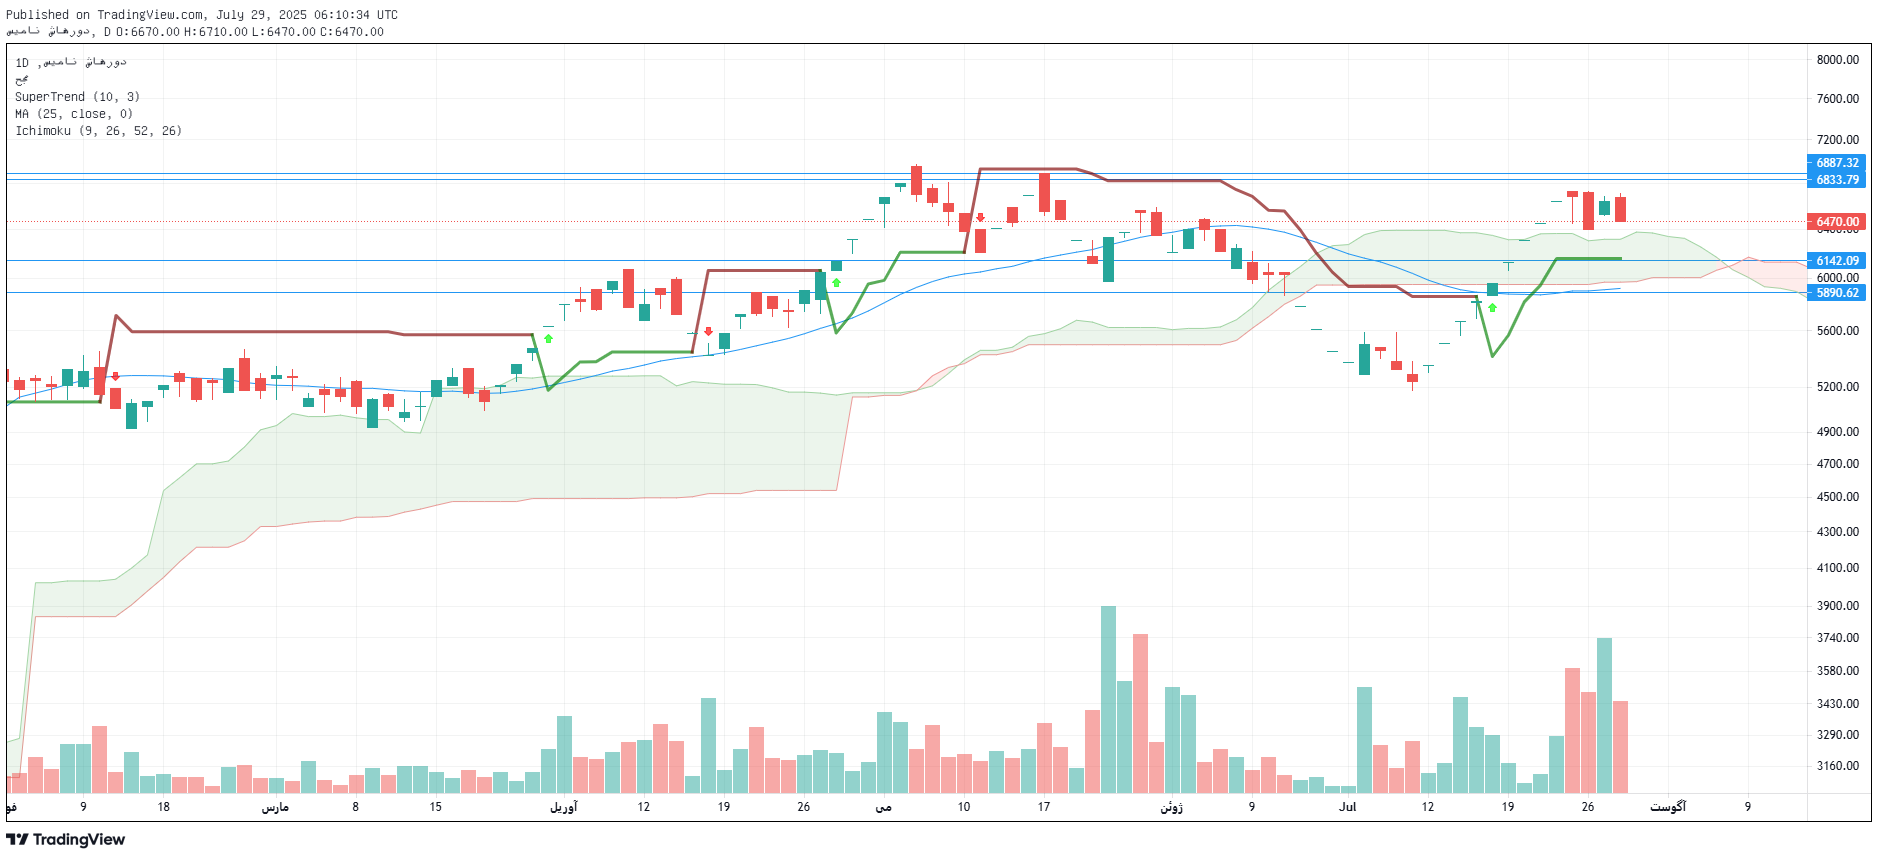
Task: Click the 5600.00 price axis tick
Action: point(1838,331)
